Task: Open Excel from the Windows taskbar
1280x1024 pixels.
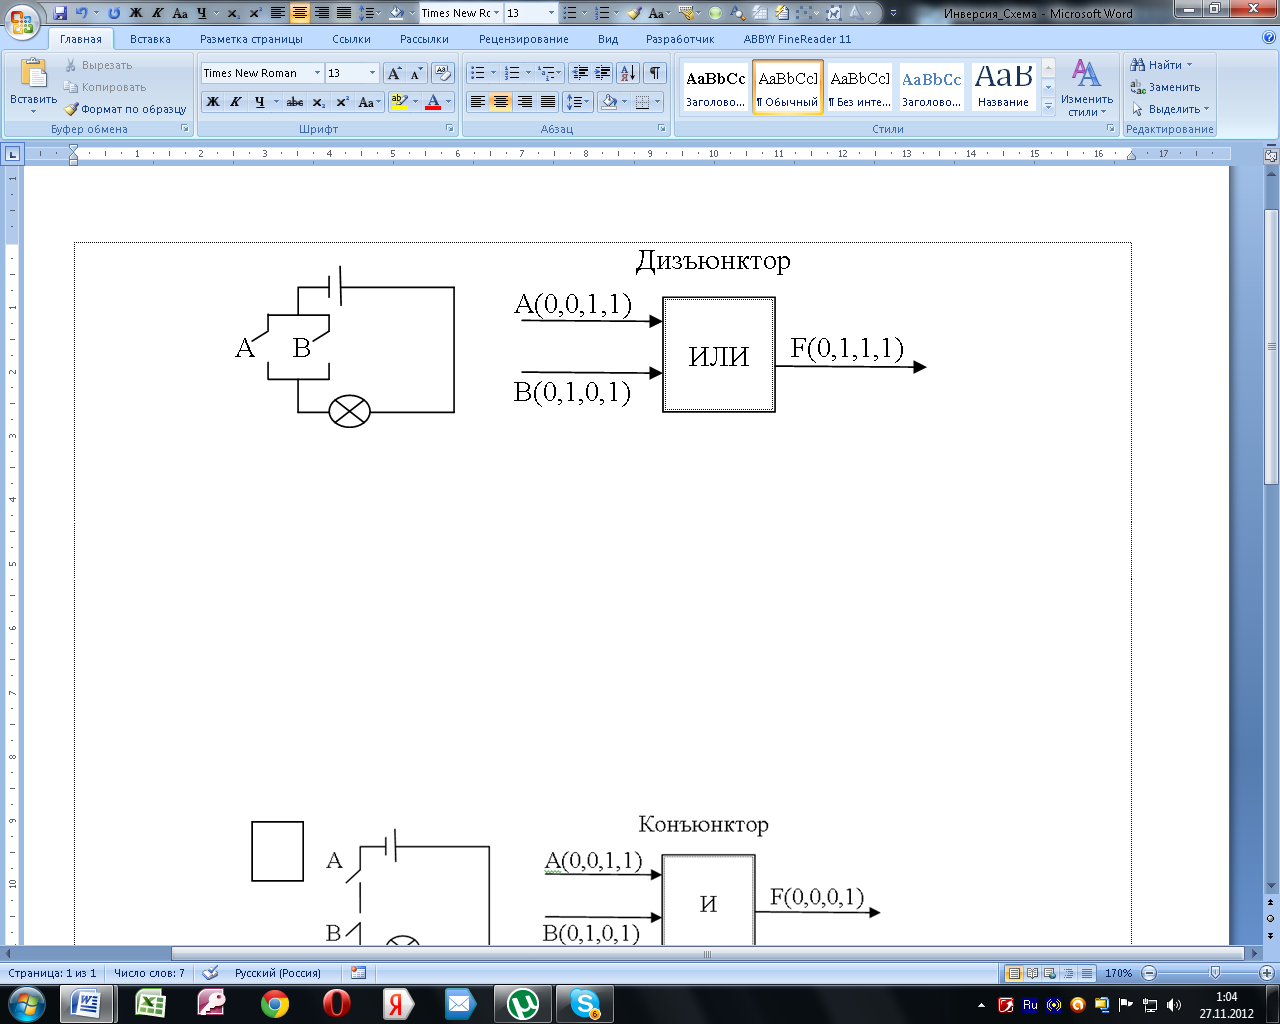Action: (x=150, y=1003)
